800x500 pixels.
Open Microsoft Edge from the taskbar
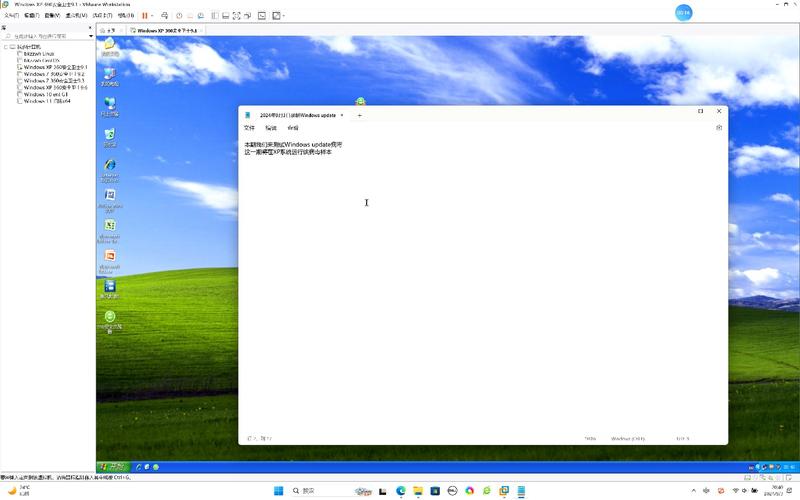(x=401, y=491)
